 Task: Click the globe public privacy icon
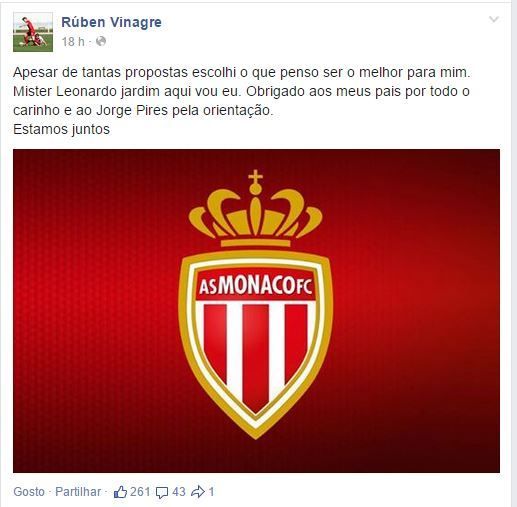pos(101,41)
